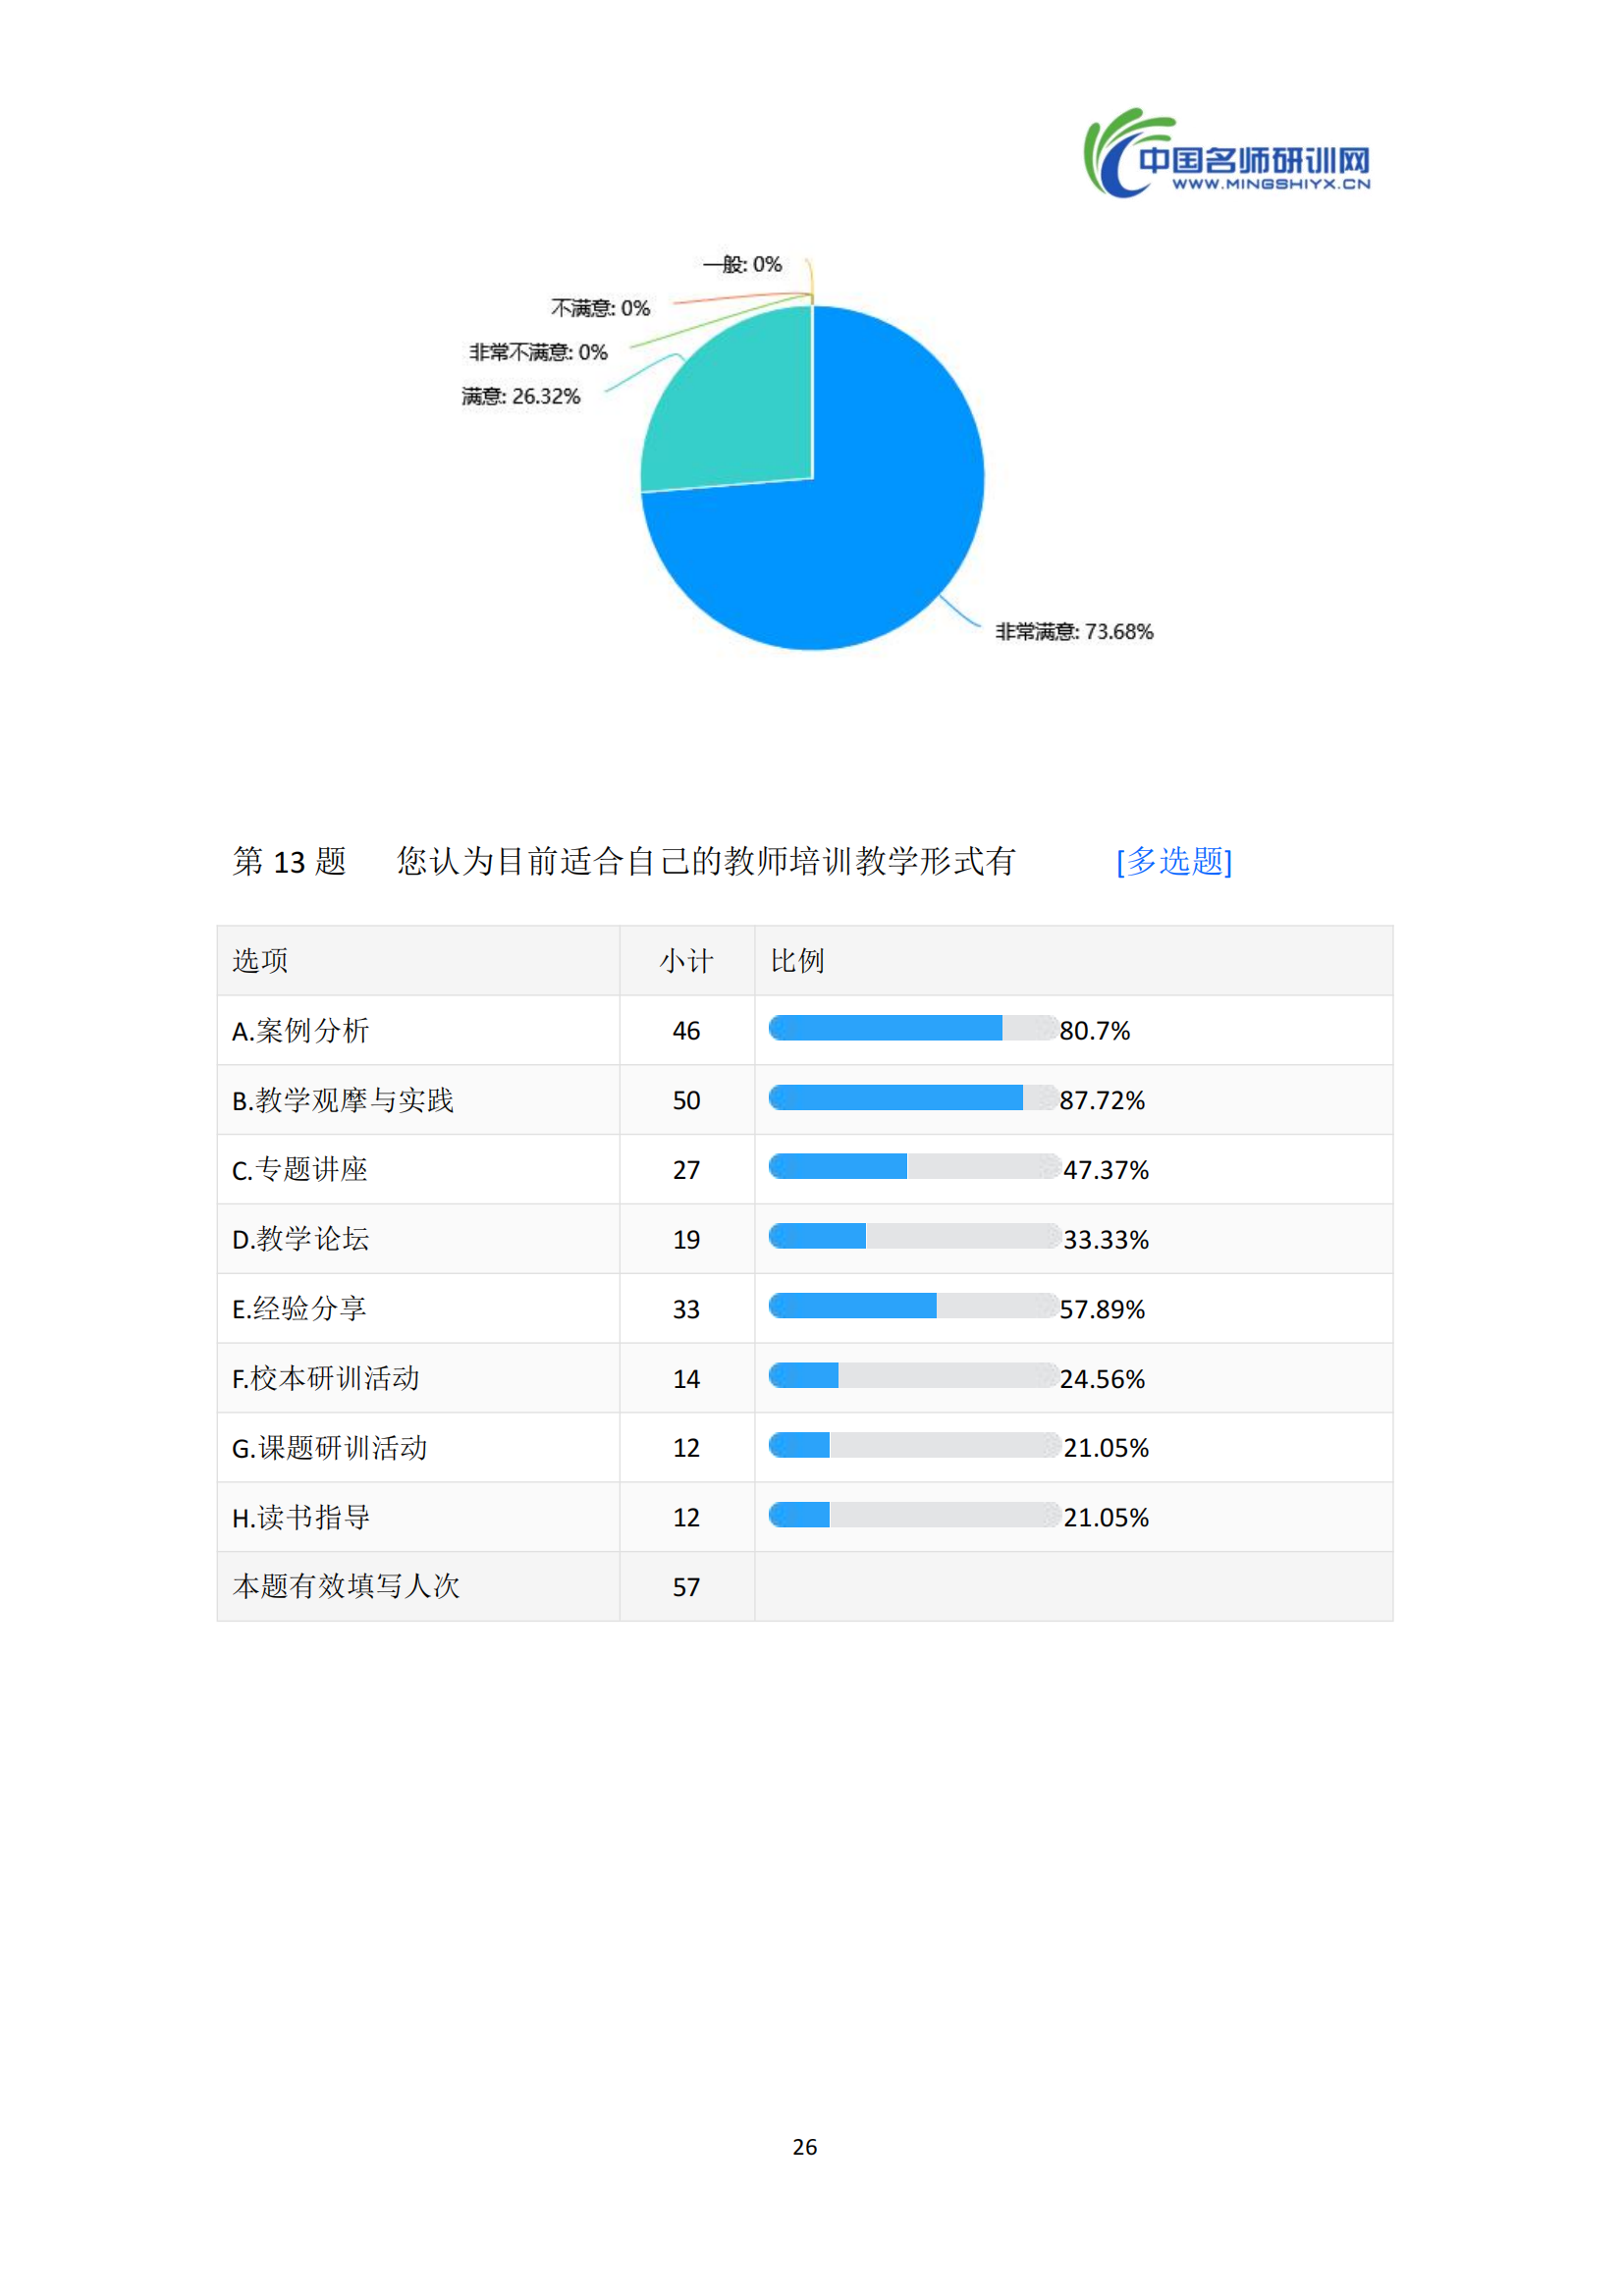Click the 中国名师研训网 logo
This screenshot has width=1624, height=2296.
1227,153
